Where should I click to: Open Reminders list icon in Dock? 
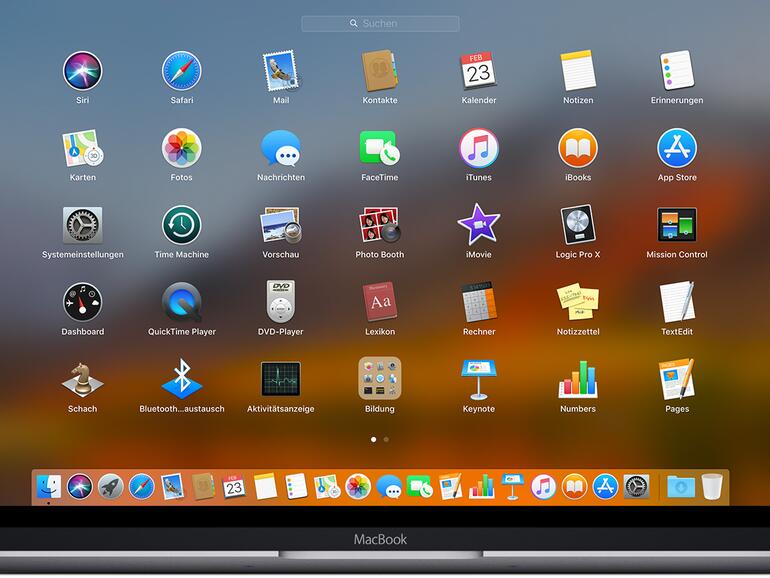click(x=296, y=487)
